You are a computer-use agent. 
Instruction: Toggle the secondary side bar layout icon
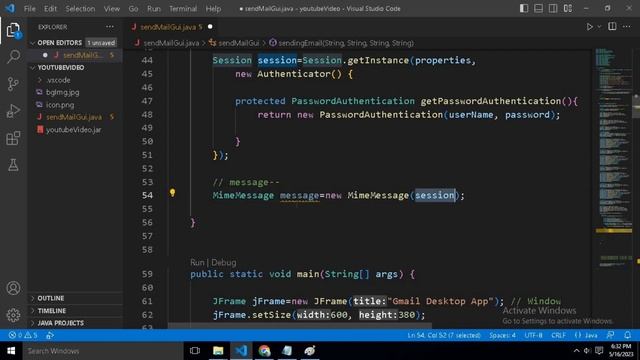pos(553,9)
